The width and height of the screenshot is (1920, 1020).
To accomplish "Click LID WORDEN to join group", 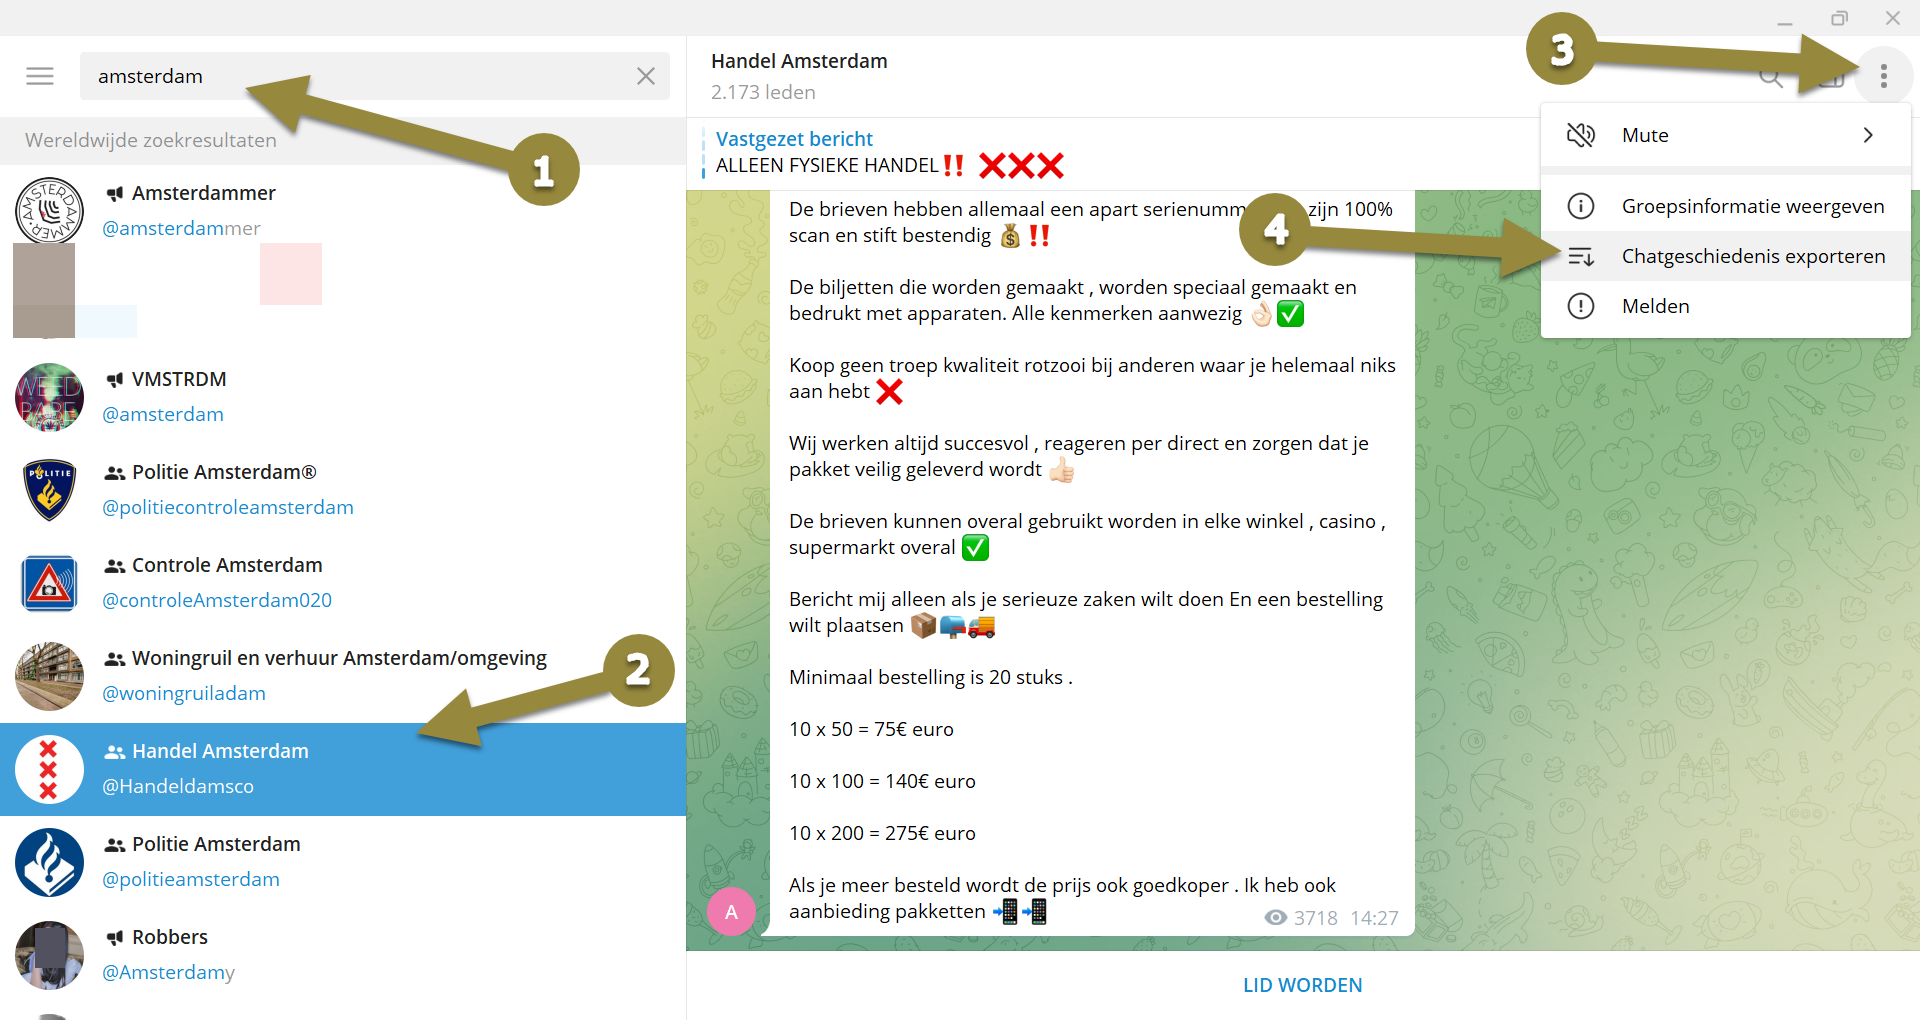I will coord(1302,985).
